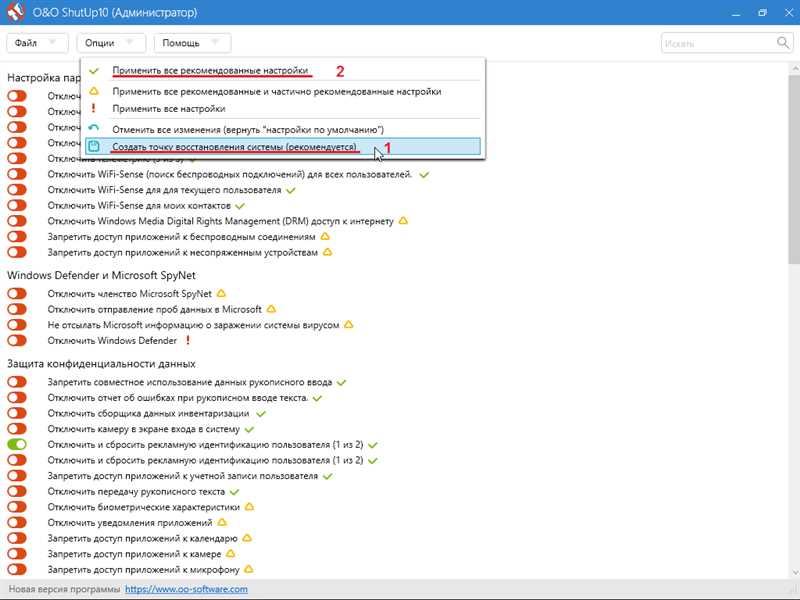Click Windows Defender и Microsoft SpyNet heading
Image resolution: width=800 pixels, height=600 pixels.
click(x=101, y=275)
